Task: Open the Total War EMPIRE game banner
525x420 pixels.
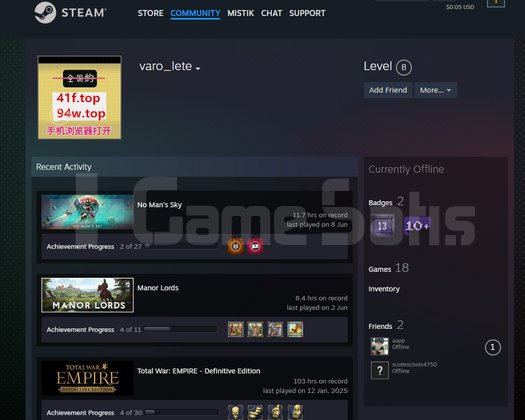Action: (x=87, y=378)
